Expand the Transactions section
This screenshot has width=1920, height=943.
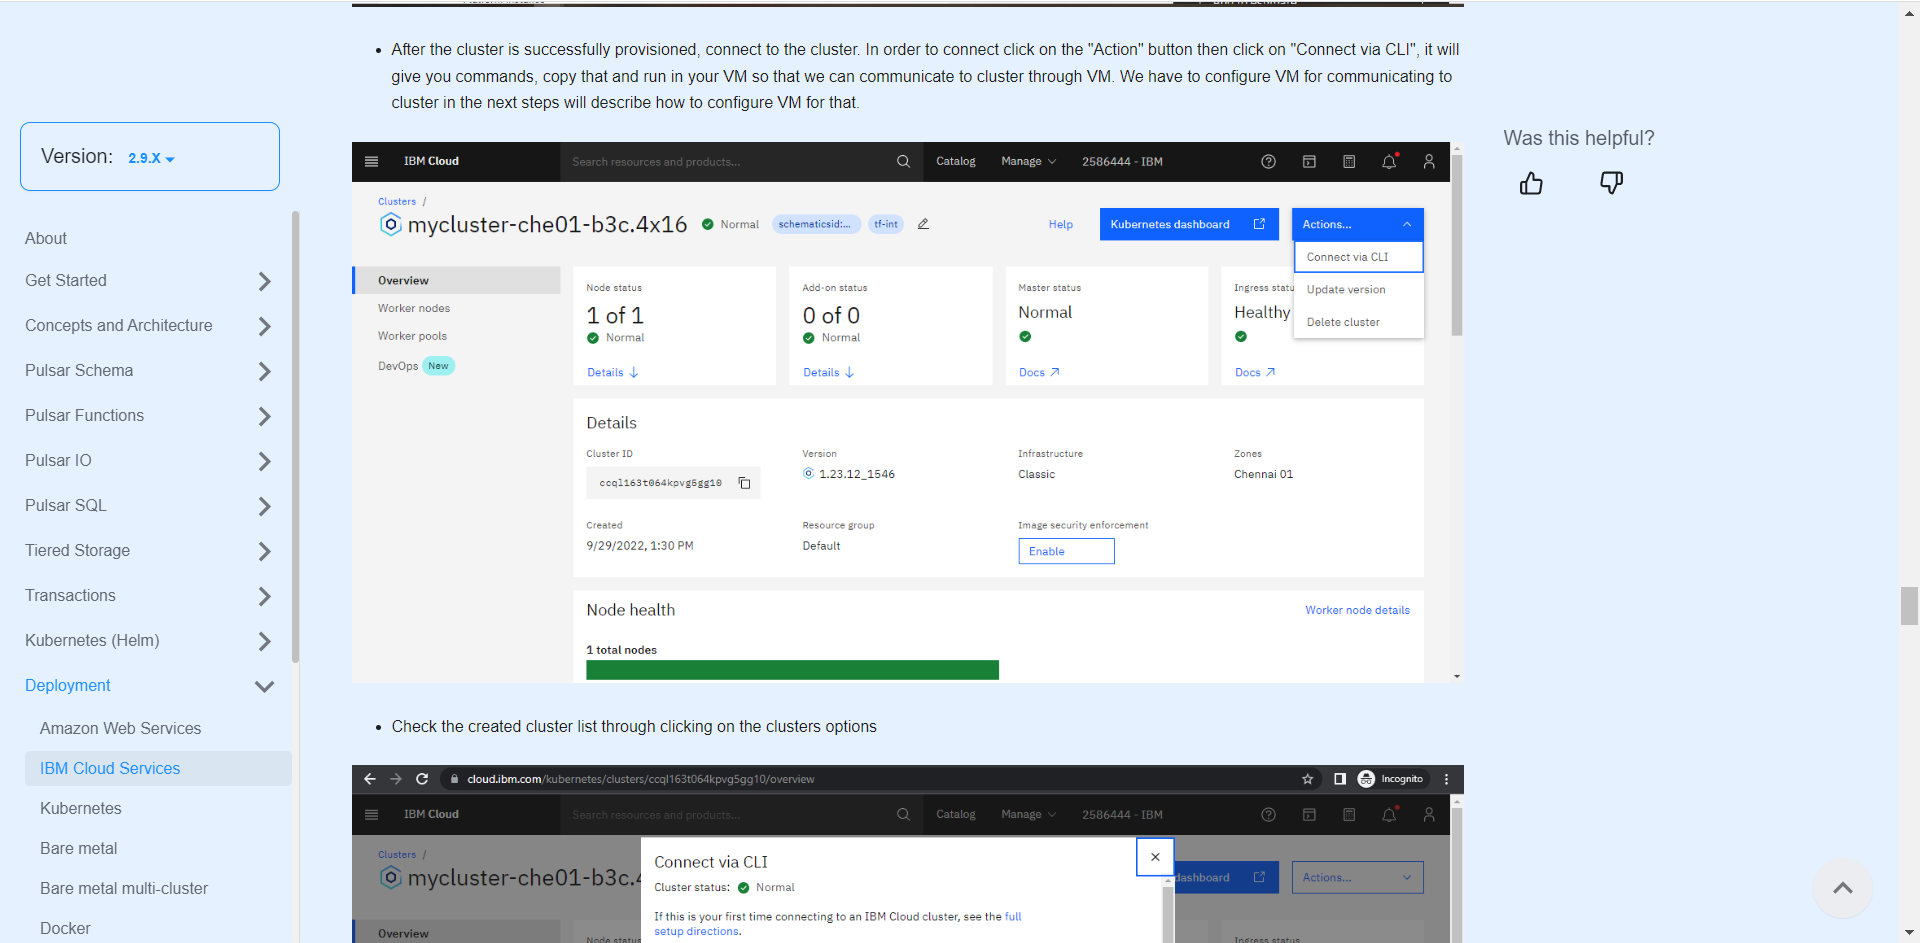coord(264,596)
